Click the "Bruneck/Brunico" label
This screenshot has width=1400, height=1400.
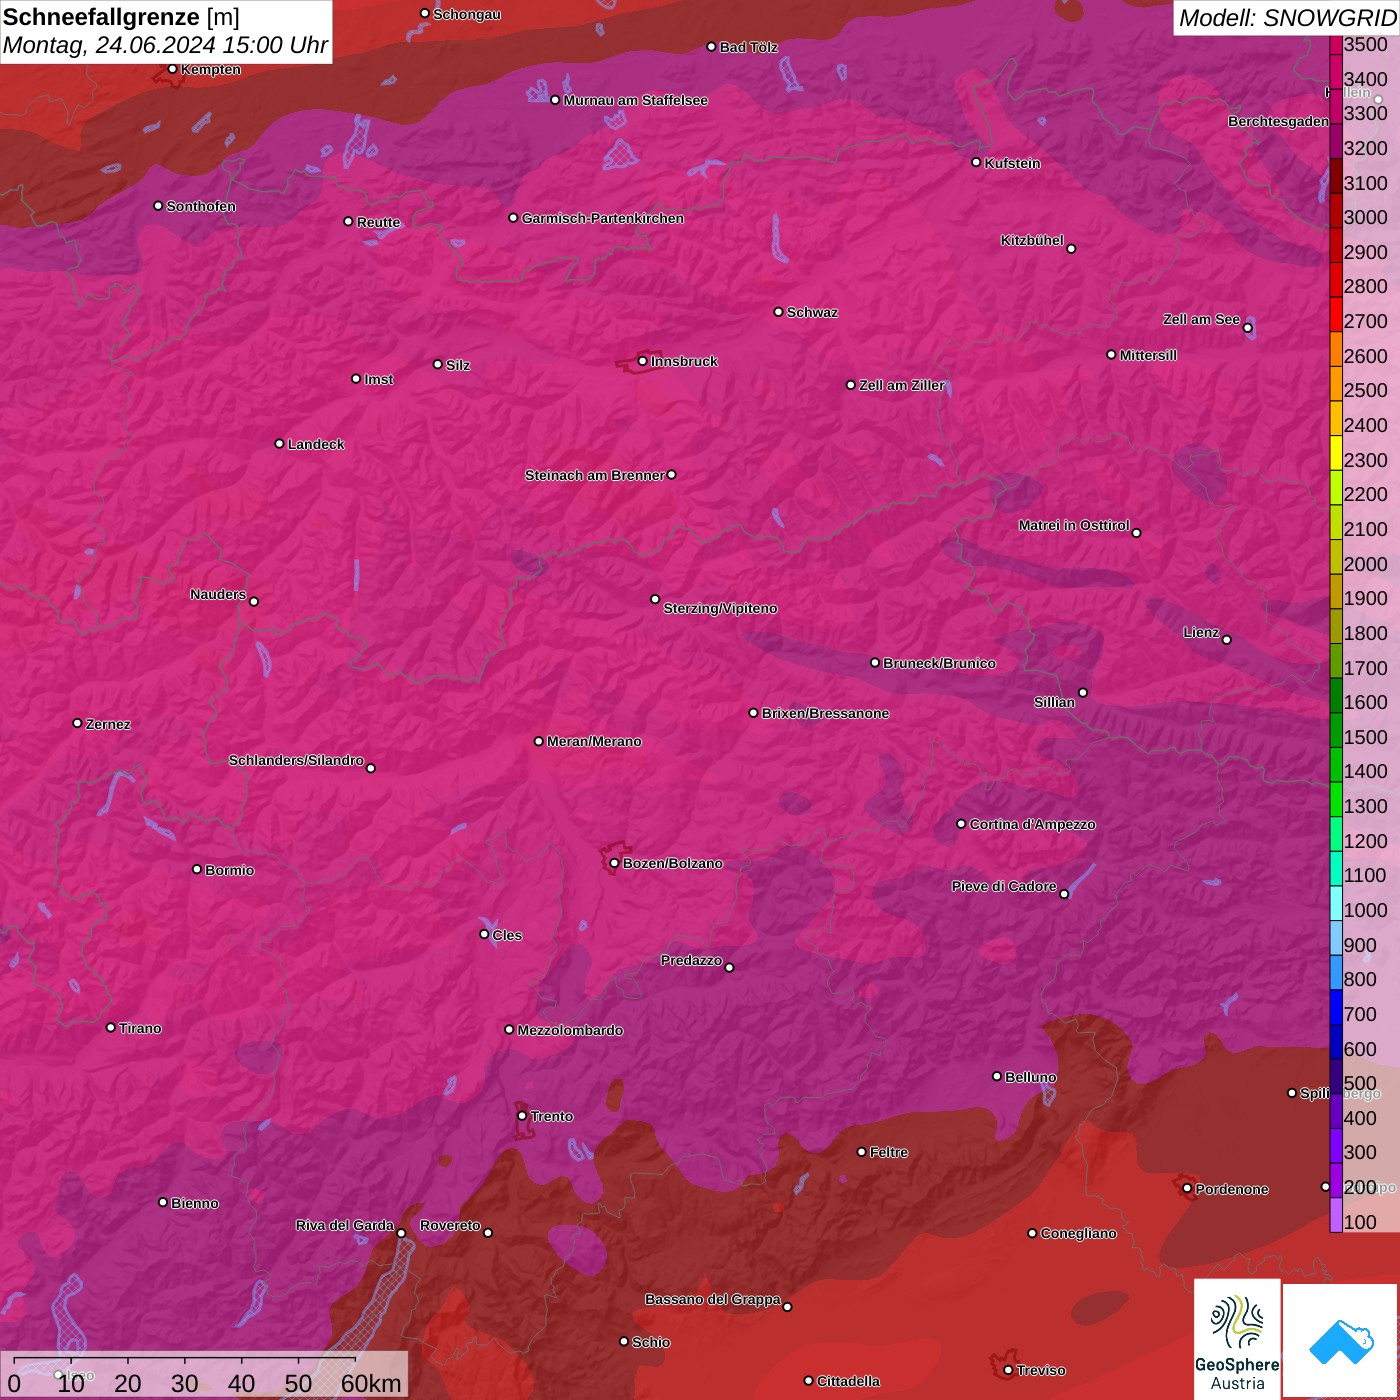click(x=939, y=663)
